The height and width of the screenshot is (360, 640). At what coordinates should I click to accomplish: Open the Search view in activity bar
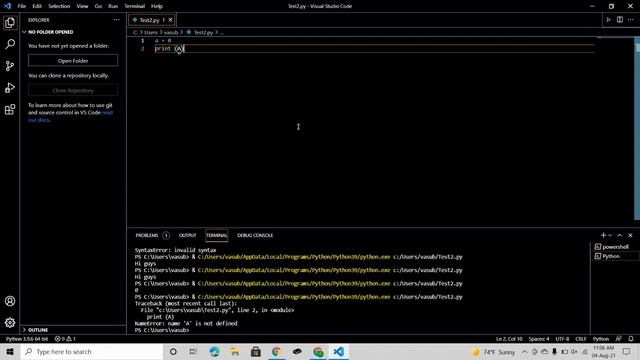(10, 44)
